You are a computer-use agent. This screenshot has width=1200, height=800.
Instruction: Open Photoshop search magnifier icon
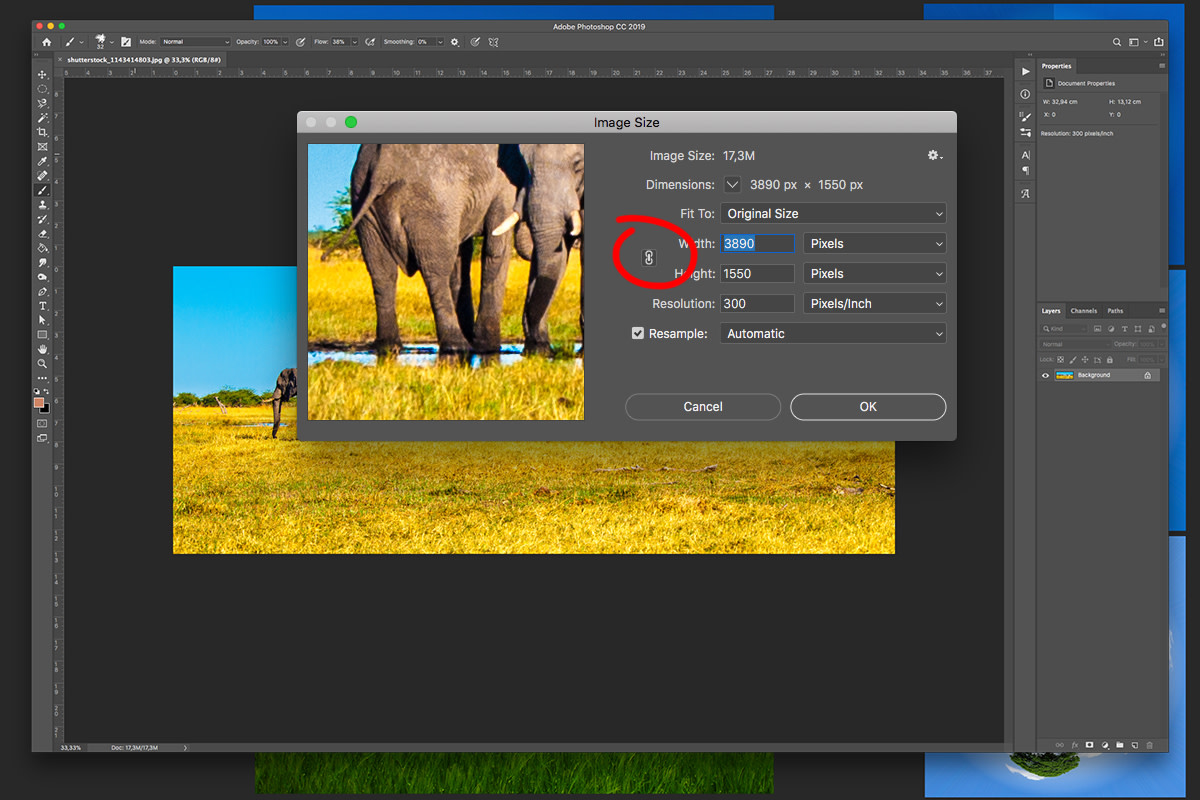point(1117,42)
